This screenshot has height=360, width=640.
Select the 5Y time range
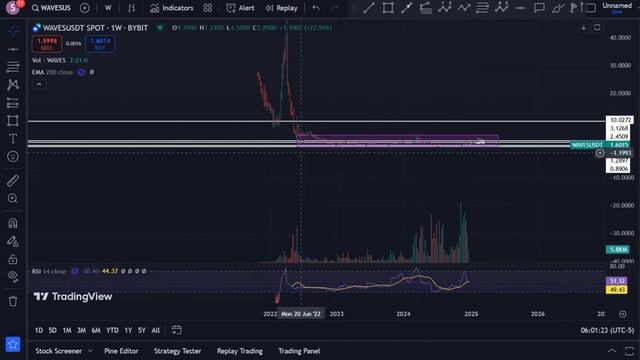(142, 330)
